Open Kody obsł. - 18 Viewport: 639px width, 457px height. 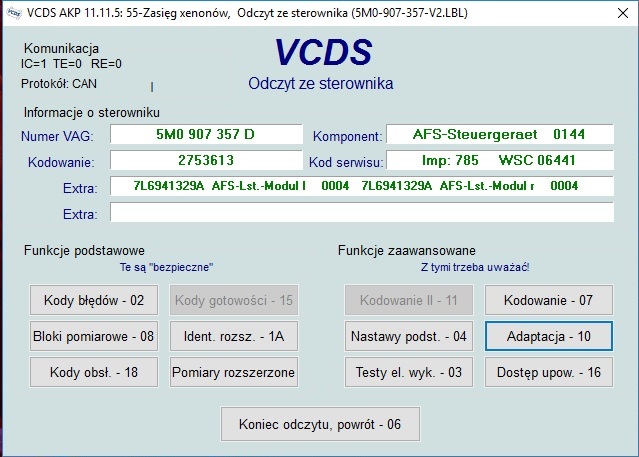[94, 372]
